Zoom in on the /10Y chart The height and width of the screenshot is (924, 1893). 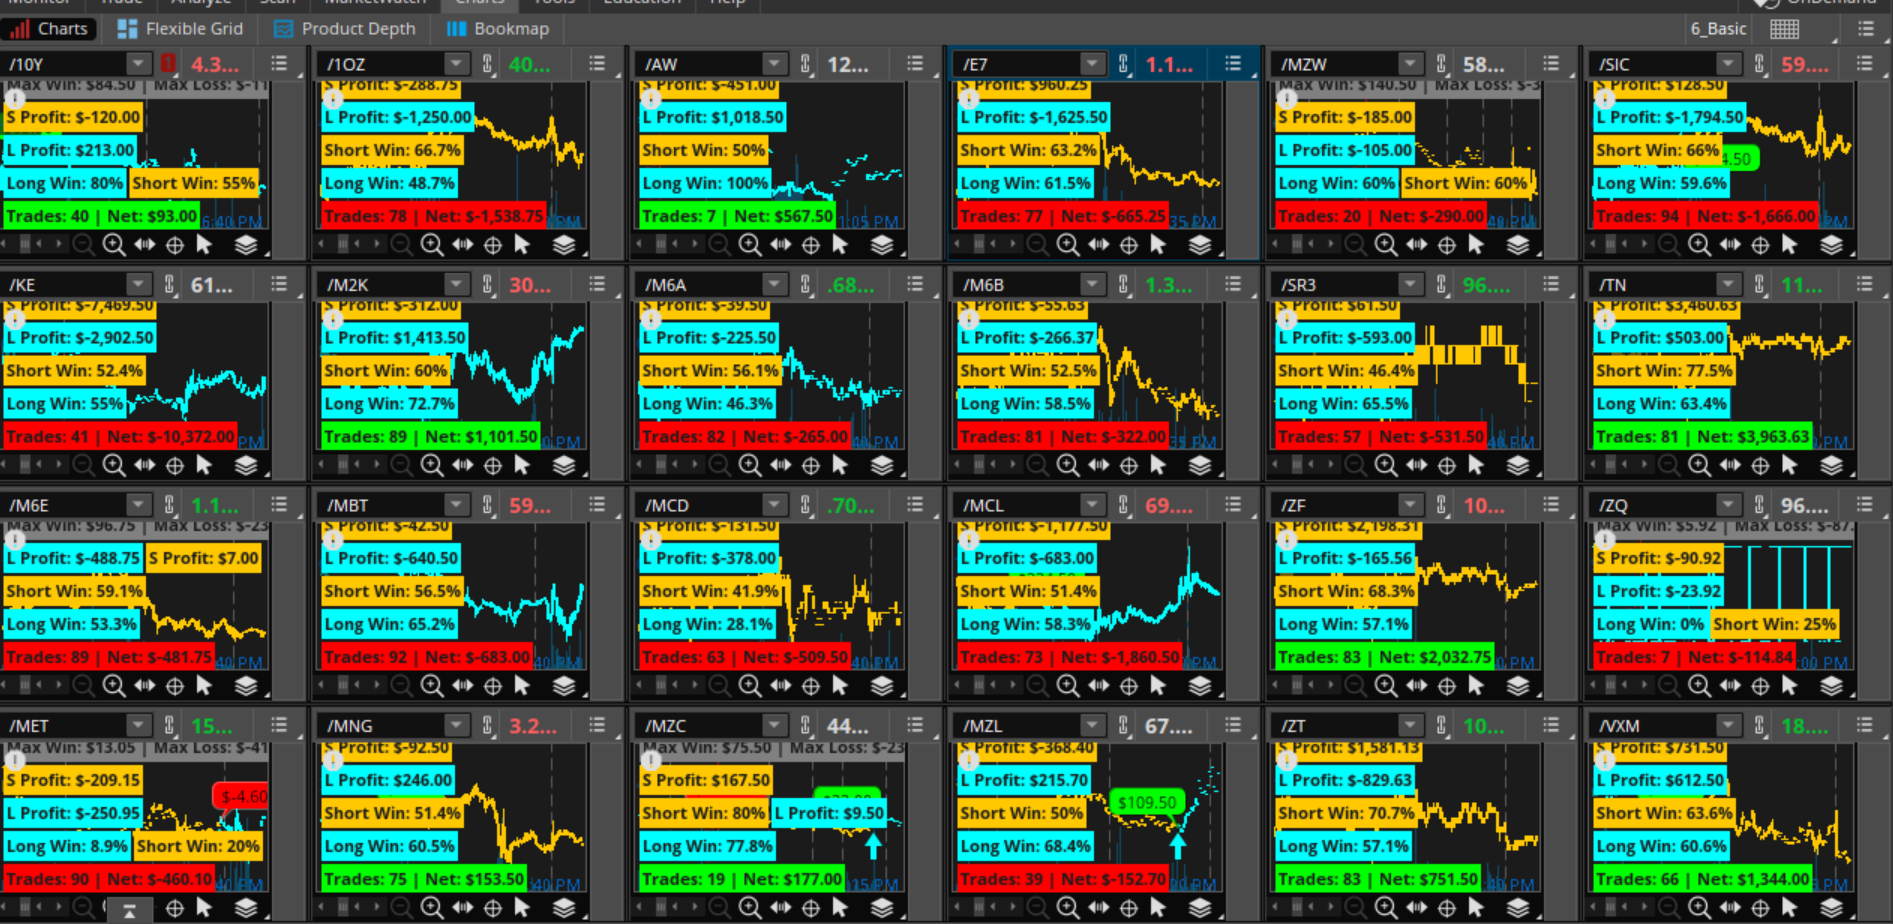(x=114, y=245)
